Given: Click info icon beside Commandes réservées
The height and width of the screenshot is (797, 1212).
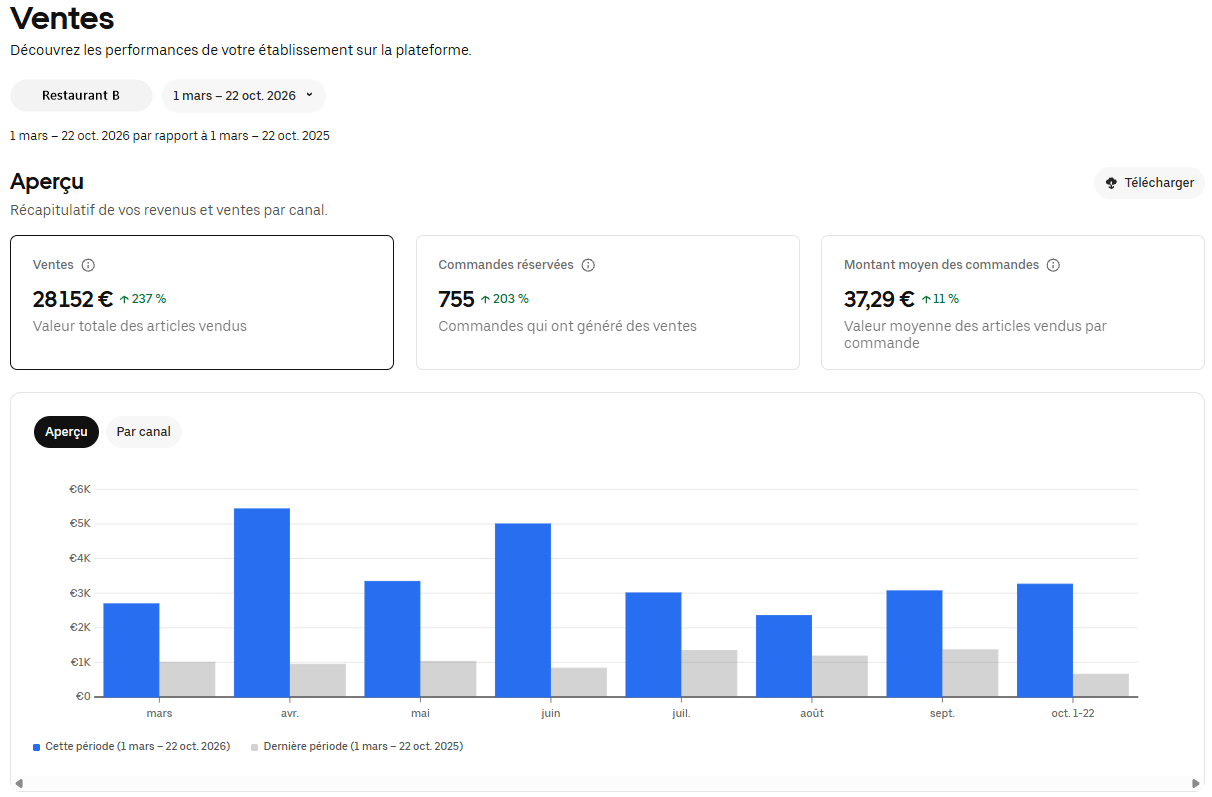Looking at the screenshot, I should tap(588, 265).
